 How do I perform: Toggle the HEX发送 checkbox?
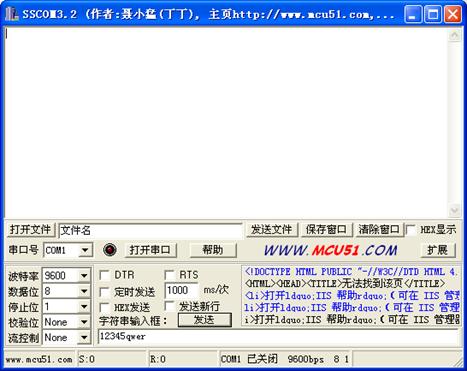tap(105, 307)
